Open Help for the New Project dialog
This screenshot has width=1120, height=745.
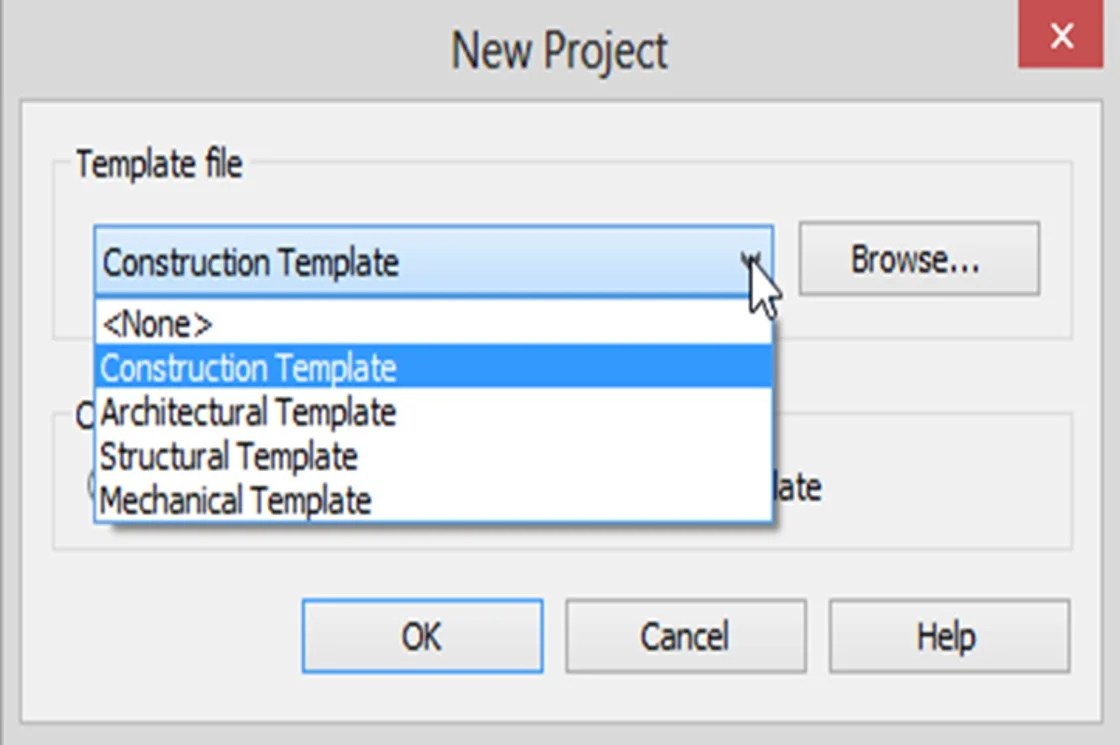click(948, 635)
